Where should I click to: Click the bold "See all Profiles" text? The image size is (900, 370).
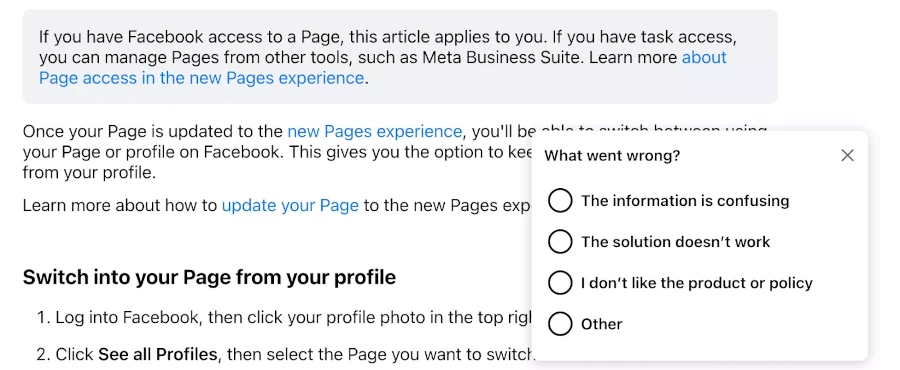click(x=158, y=355)
